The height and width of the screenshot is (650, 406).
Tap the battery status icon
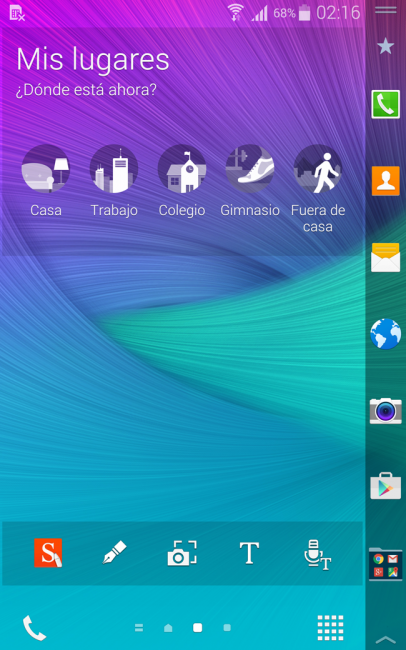click(x=305, y=12)
